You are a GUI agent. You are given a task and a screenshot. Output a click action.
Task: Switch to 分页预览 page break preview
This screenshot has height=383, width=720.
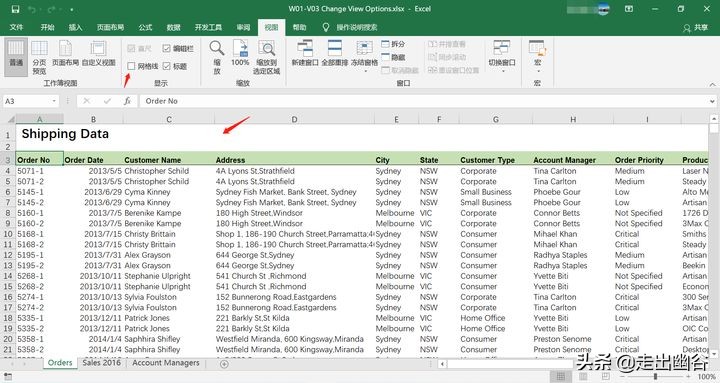(x=39, y=57)
